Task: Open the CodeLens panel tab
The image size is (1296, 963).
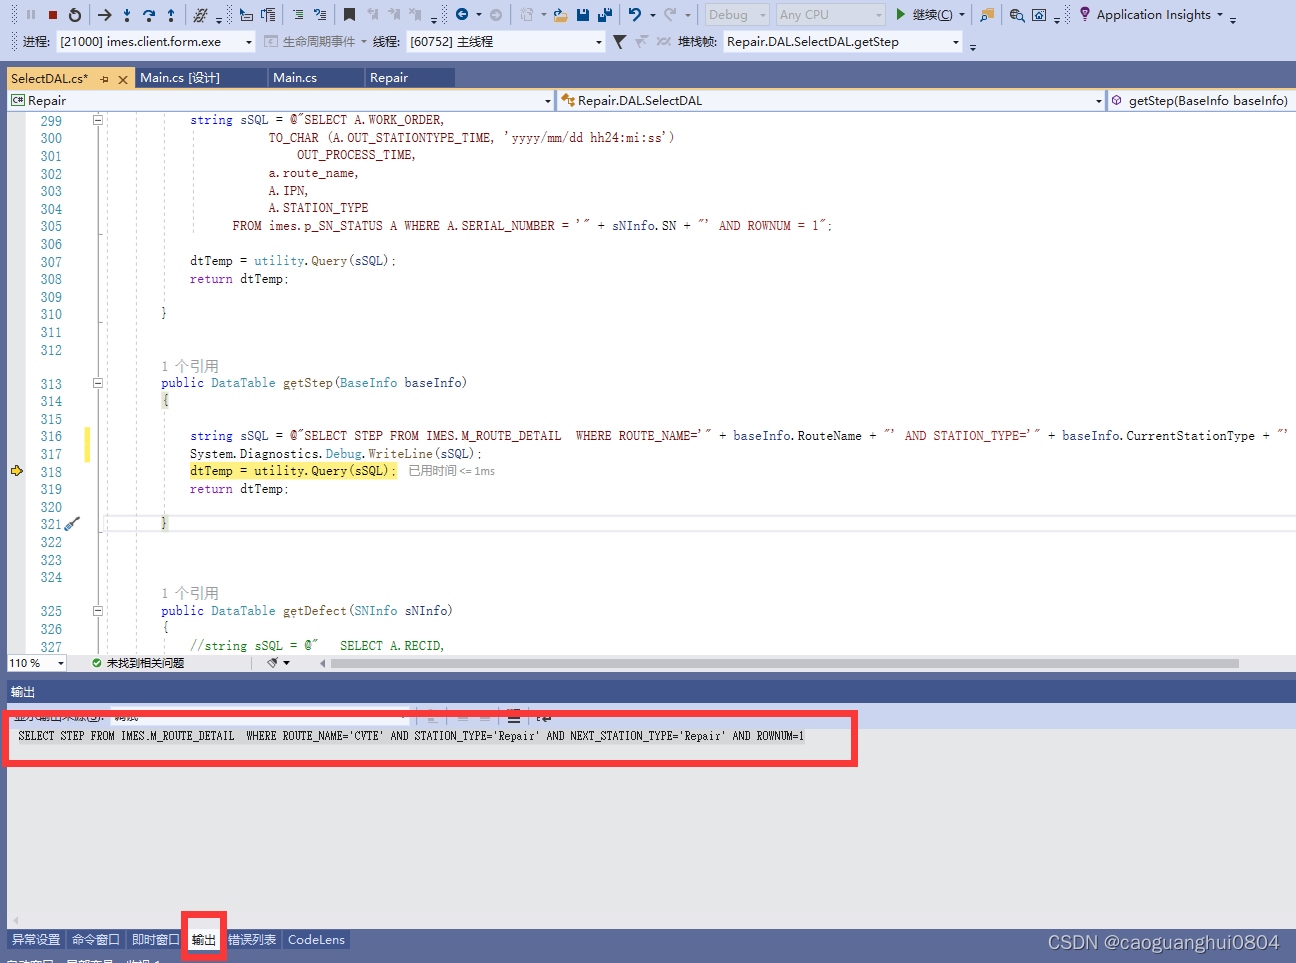Action: (316, 940)
